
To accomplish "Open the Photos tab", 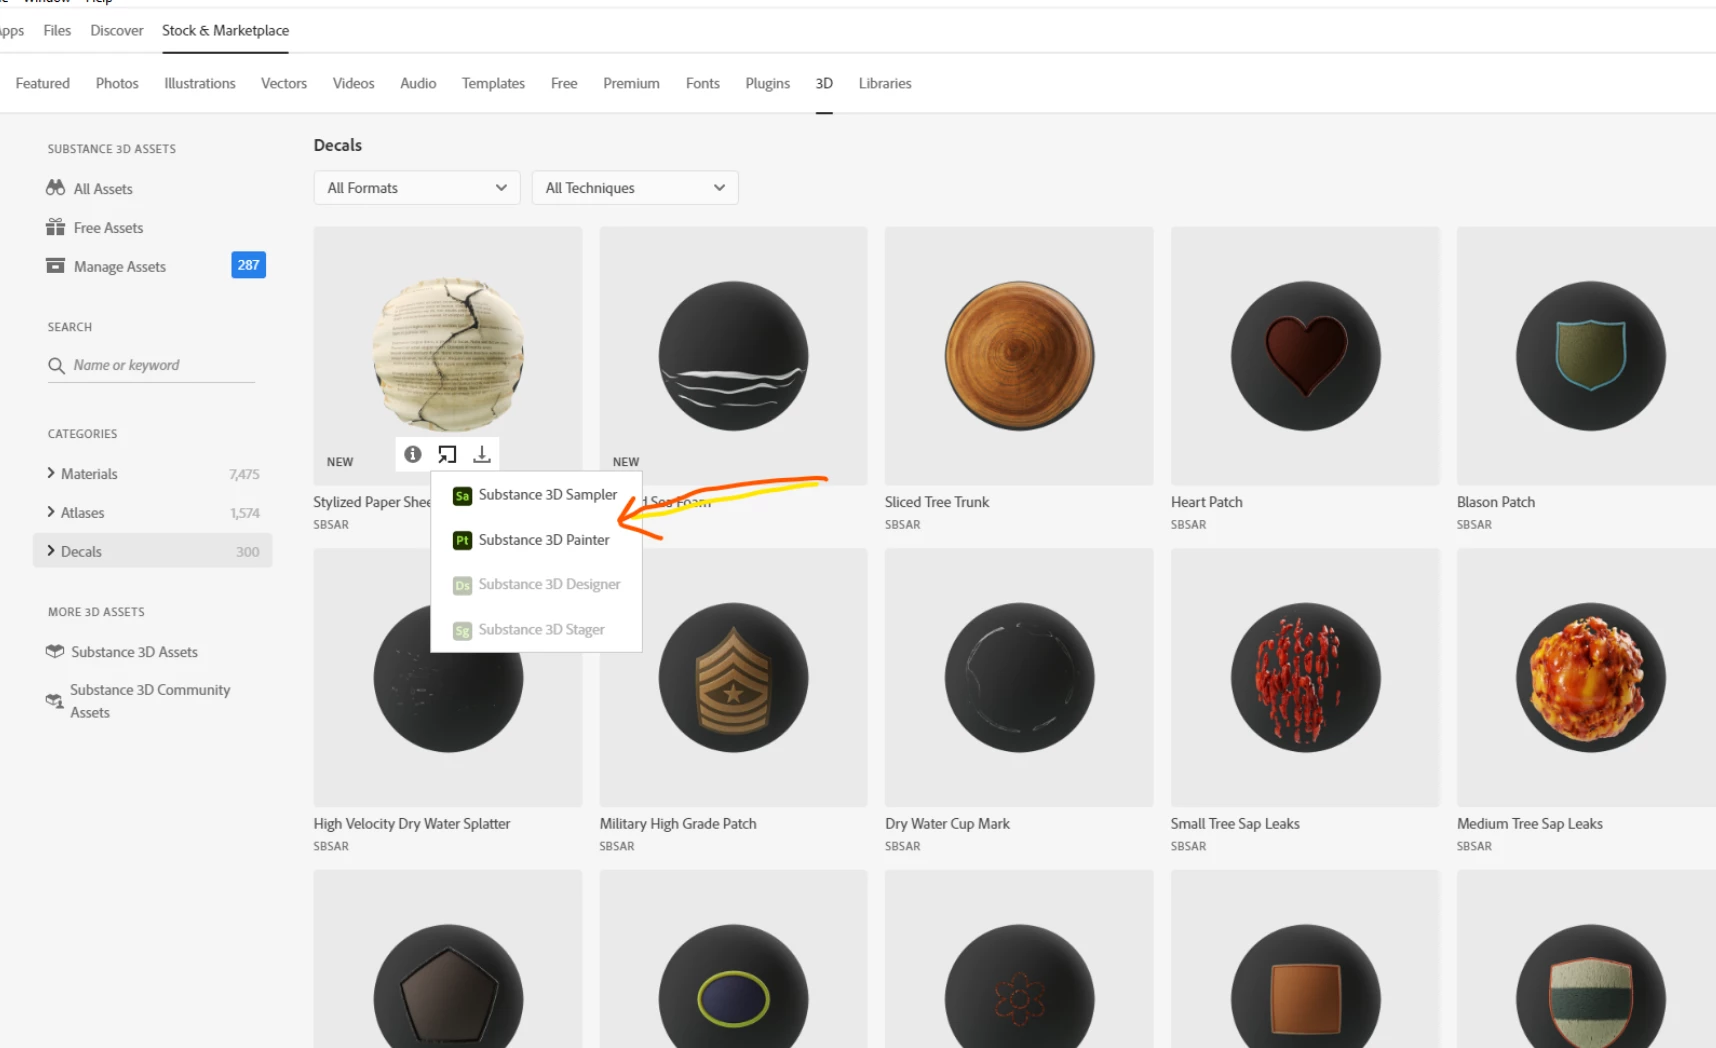I will point(117,83).
